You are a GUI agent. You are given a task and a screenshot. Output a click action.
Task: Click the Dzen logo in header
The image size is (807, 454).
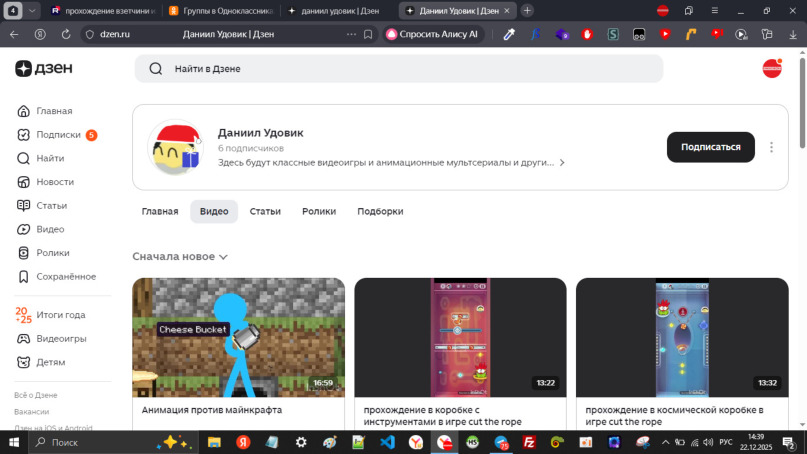click(43, 69)
